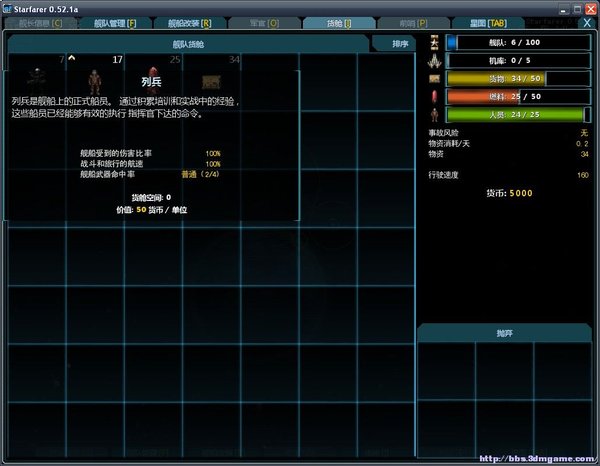This screenshot has height=466, width=600.
Task: Open the 星图 [TAB] star map tab
Action: tap(488, 23)
